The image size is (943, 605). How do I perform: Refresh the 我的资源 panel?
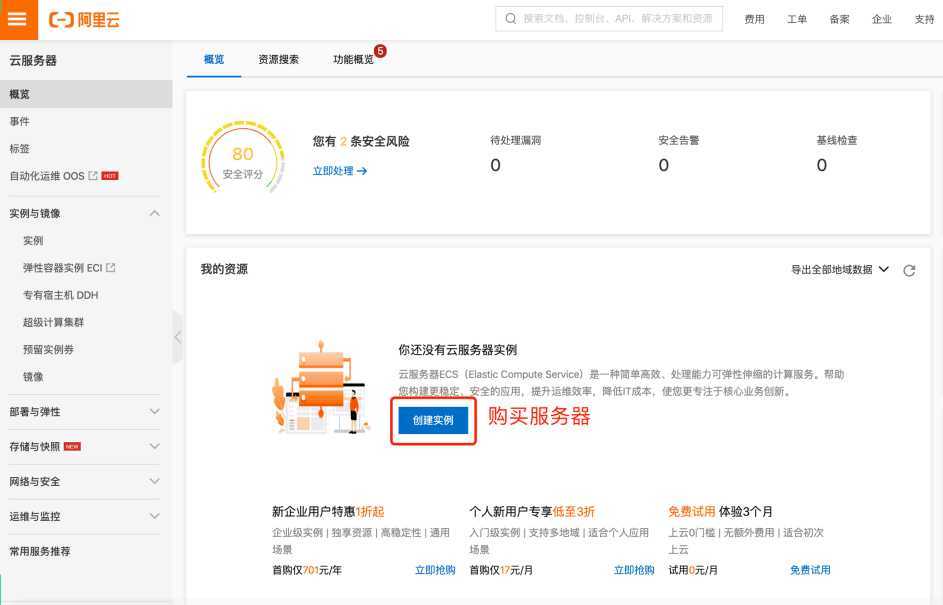(x=909, y=270)
